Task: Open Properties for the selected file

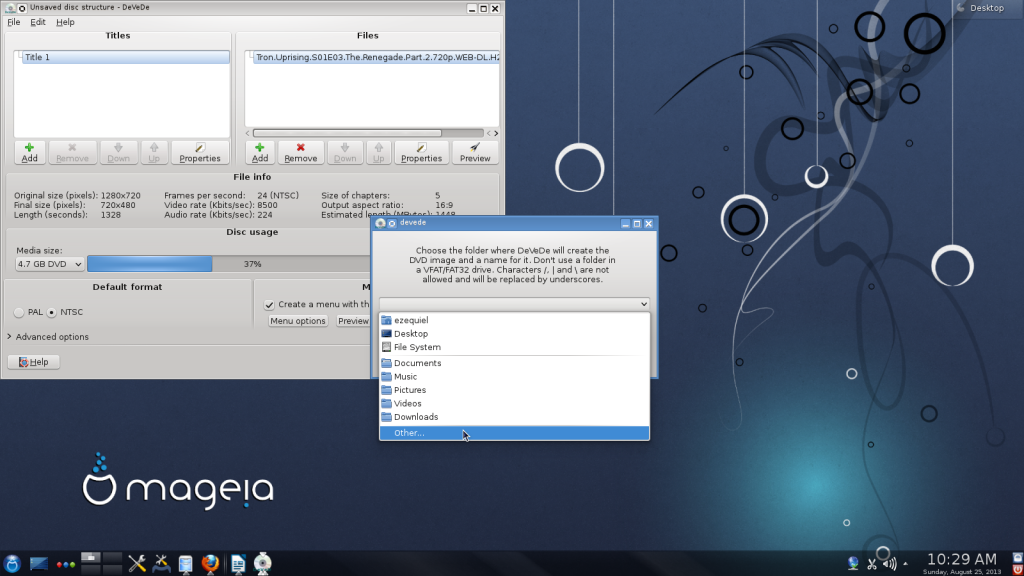Action: click(421, 153)
